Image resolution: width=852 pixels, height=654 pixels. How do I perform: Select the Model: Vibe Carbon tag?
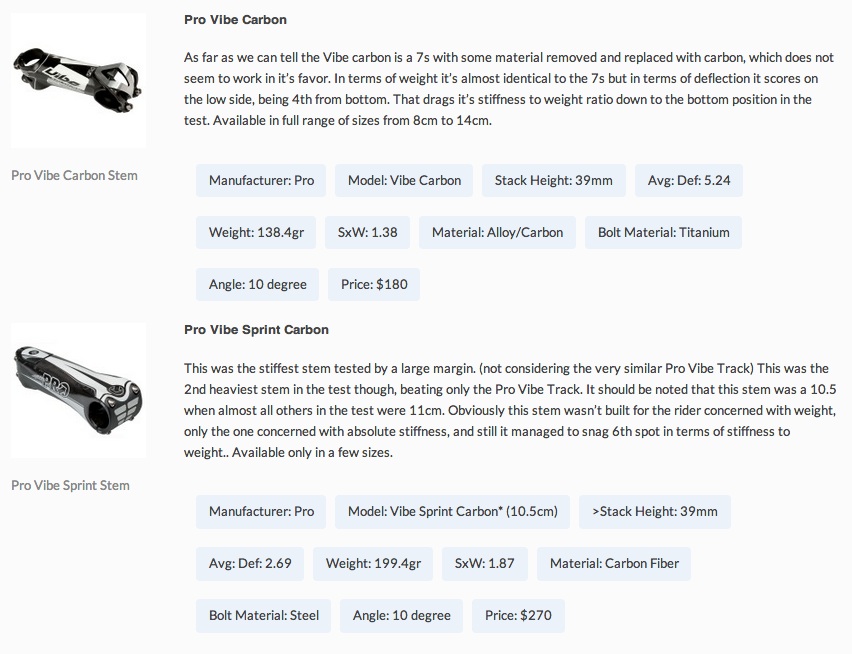click(x=404, y=180)
